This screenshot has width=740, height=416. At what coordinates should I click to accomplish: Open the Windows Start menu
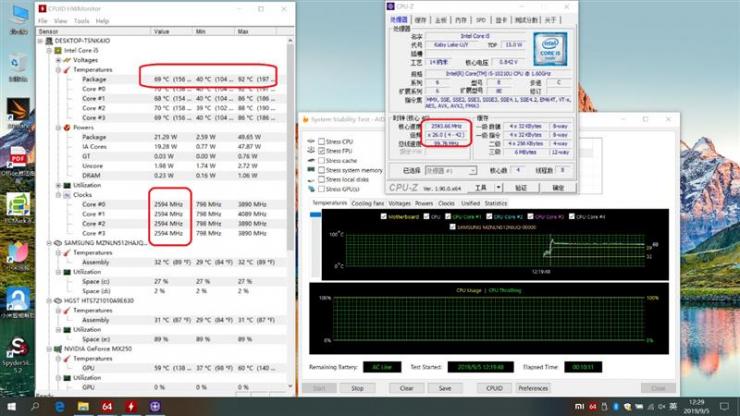tap(11, 407)
